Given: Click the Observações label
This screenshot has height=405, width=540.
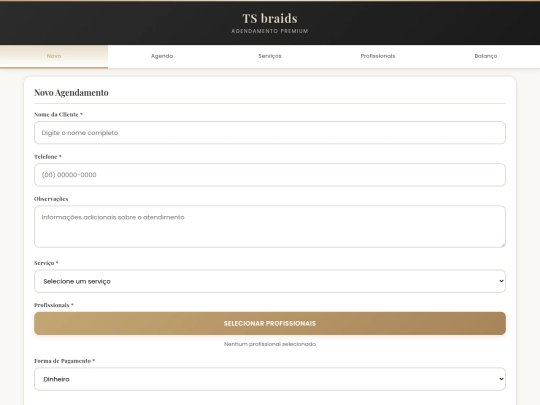Looking at the screenshot, I should (51, 199).
